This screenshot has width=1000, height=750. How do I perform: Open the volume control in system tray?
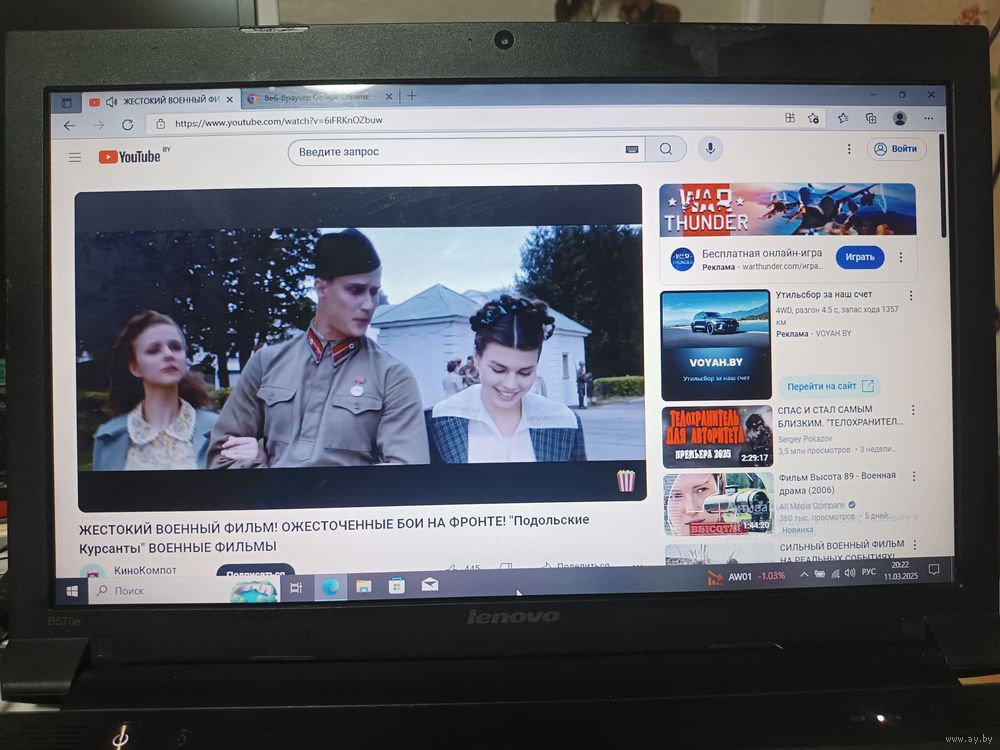[x=849, y=573]
